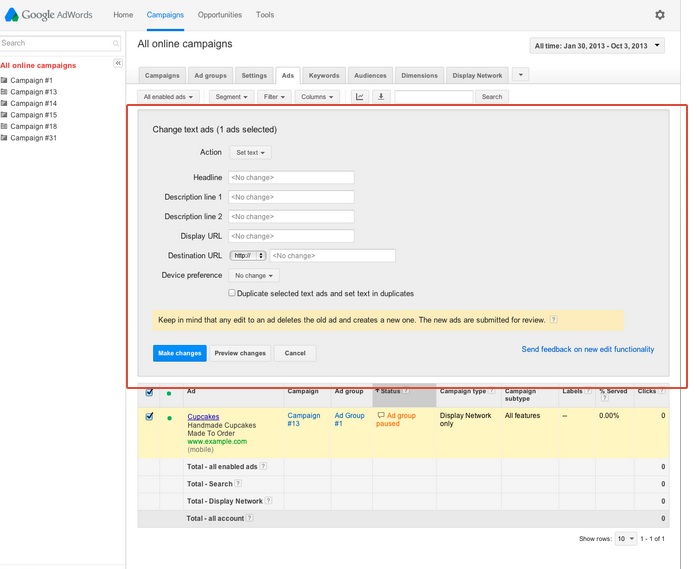This screenshot has width=697, height=569.
Task: Open the Cupcakes ad headline link
Action: click(x=203, y=417)
